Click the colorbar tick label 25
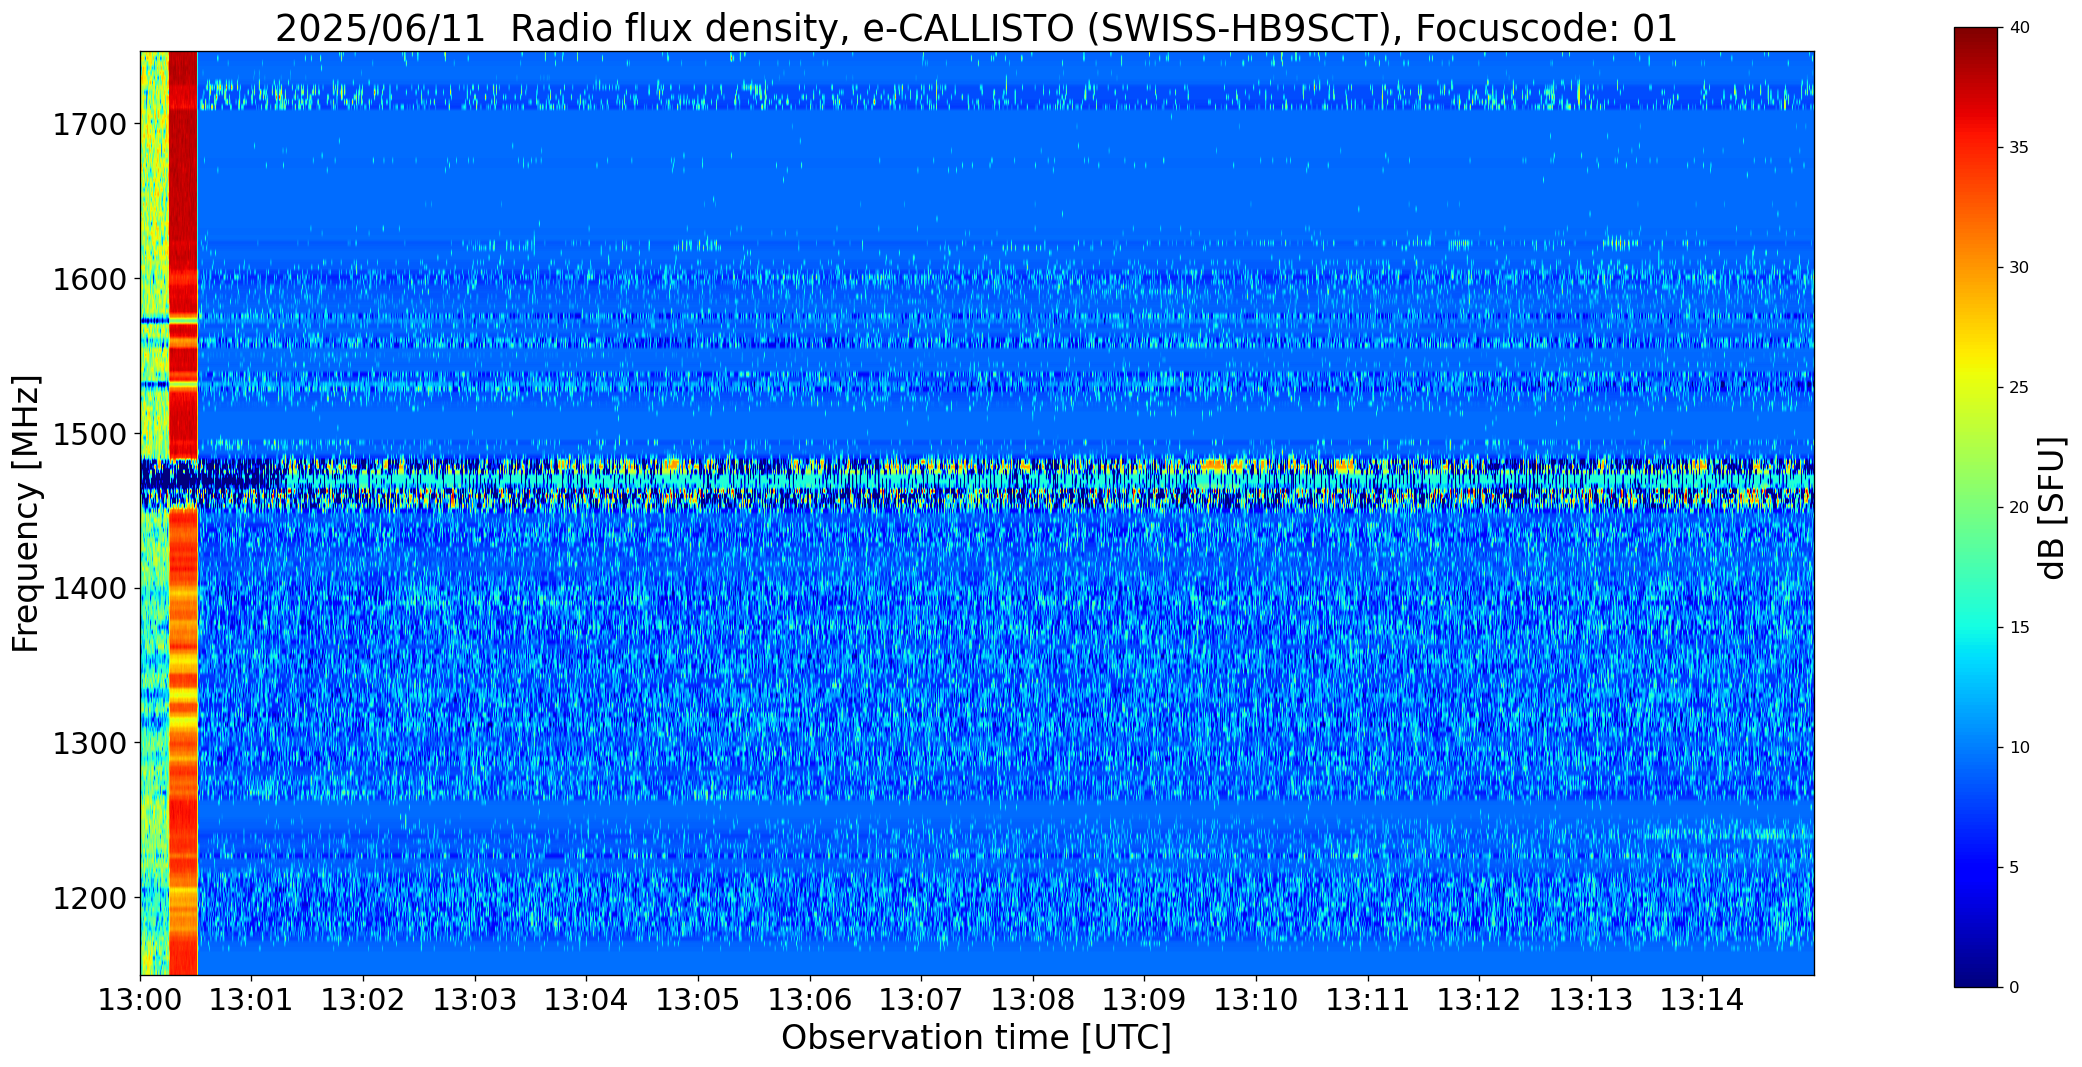 [x=2019, y=388]
